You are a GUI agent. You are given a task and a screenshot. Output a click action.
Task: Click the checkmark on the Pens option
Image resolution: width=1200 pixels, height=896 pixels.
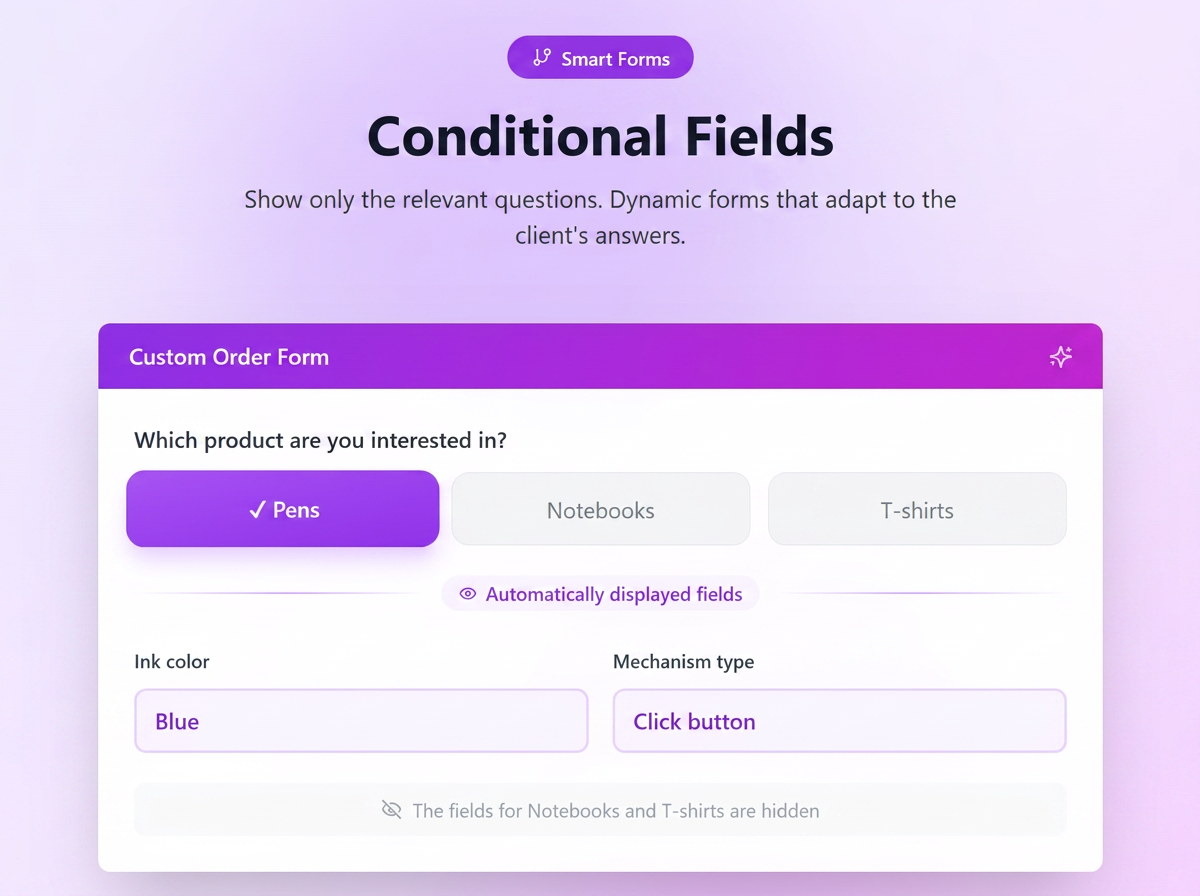tap(256, 510)
